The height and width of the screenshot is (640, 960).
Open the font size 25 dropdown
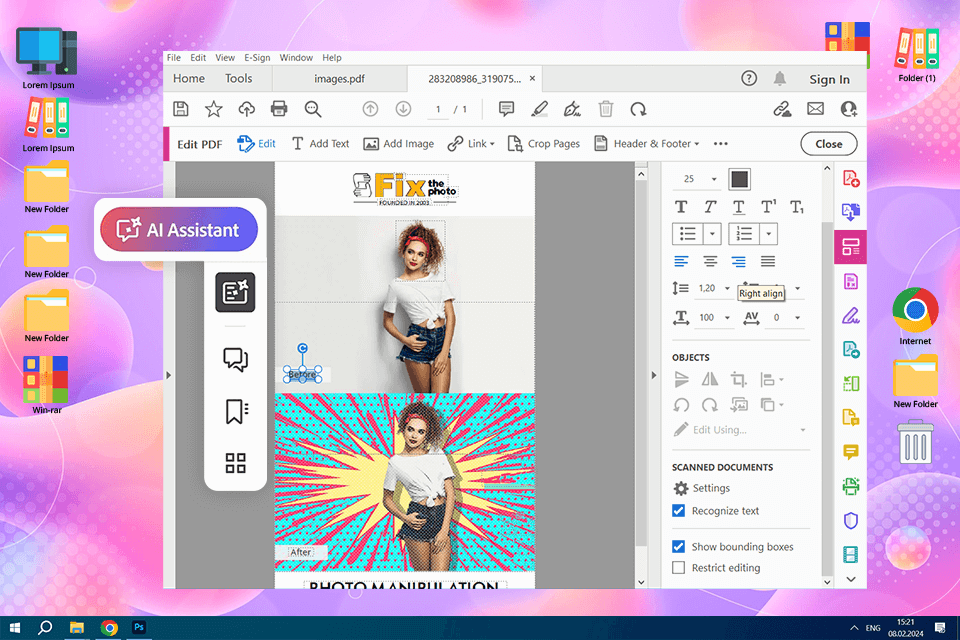coord(714,179)
